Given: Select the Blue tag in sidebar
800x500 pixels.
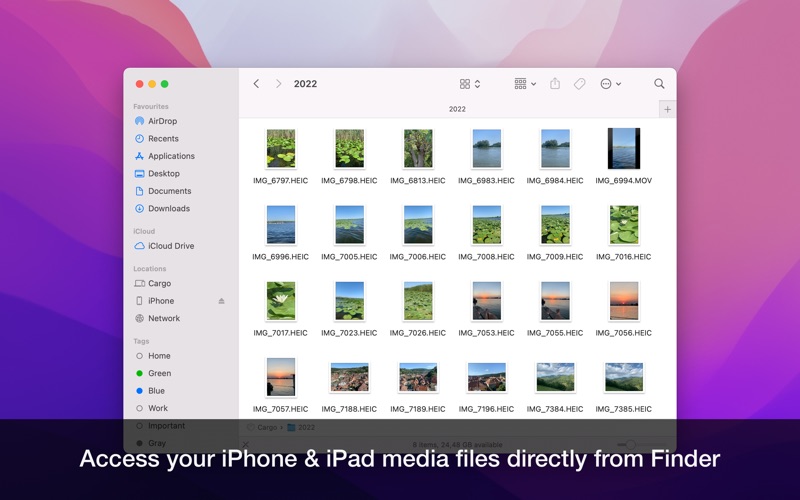Looking at the screenshot, I should [x=157, y=391].
